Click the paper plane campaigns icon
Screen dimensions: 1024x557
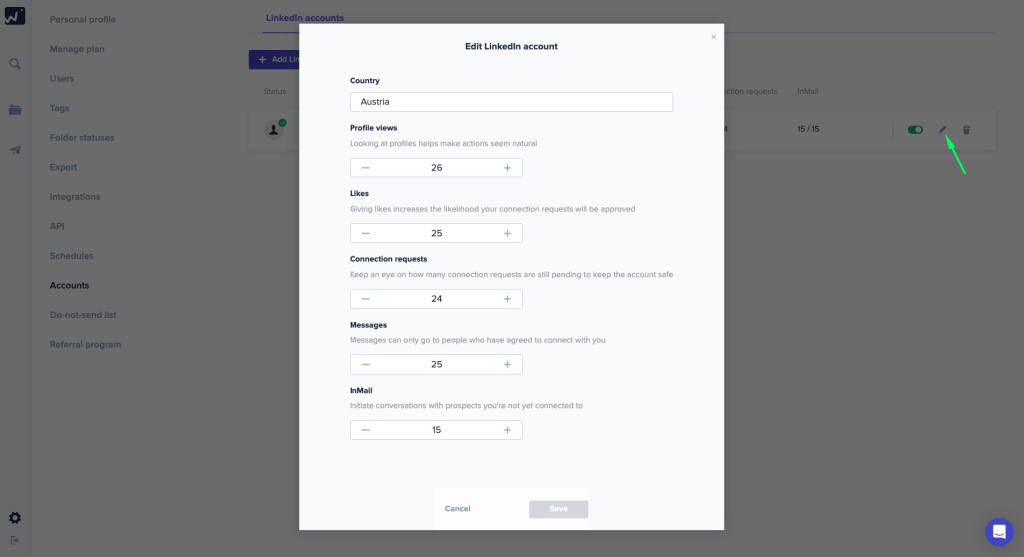pyautogui.click(x=15, y=150)
